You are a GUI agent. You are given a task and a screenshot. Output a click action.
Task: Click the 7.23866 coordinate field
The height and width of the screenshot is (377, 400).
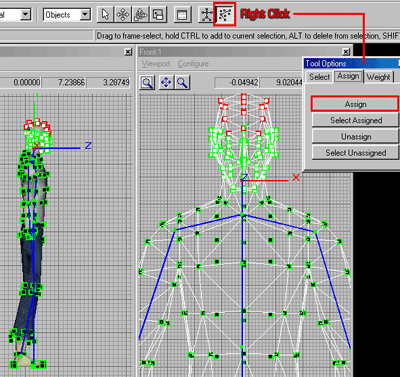coord(64,82)
